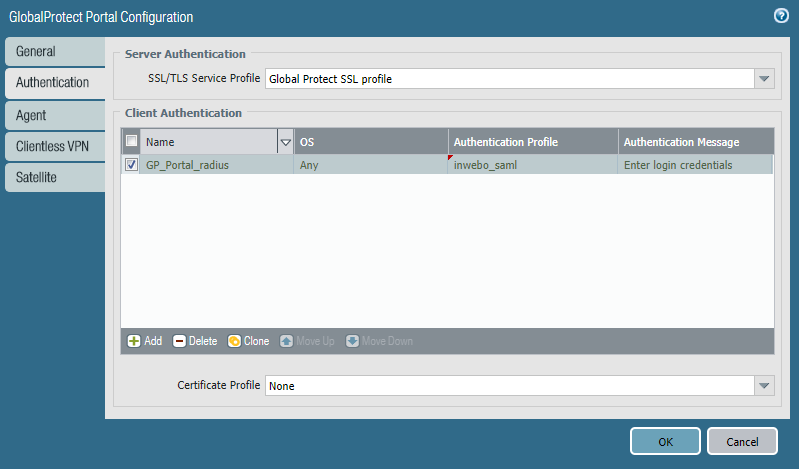The image size is (799, 469).
Task: Toggle the select-all checkbox in table header
Action: pos(131,142)
